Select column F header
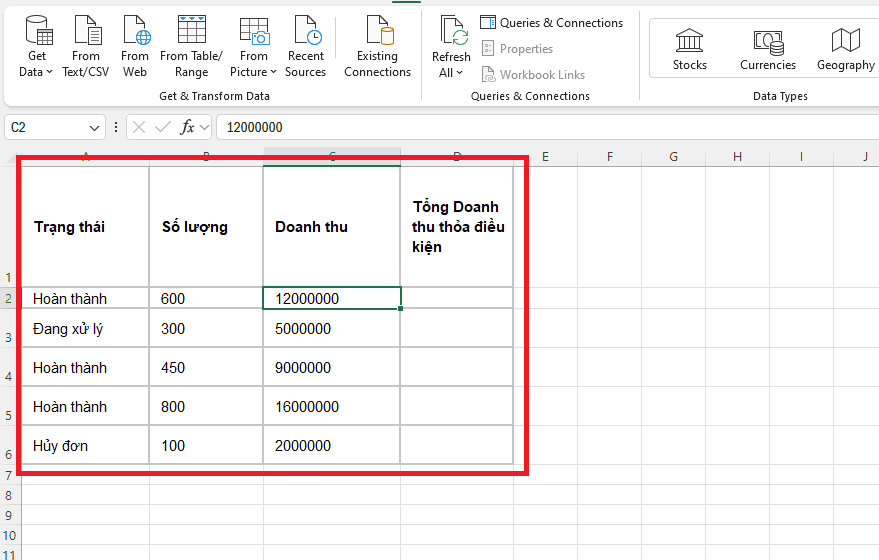This screenshot has height=560, width=879. 610,157
